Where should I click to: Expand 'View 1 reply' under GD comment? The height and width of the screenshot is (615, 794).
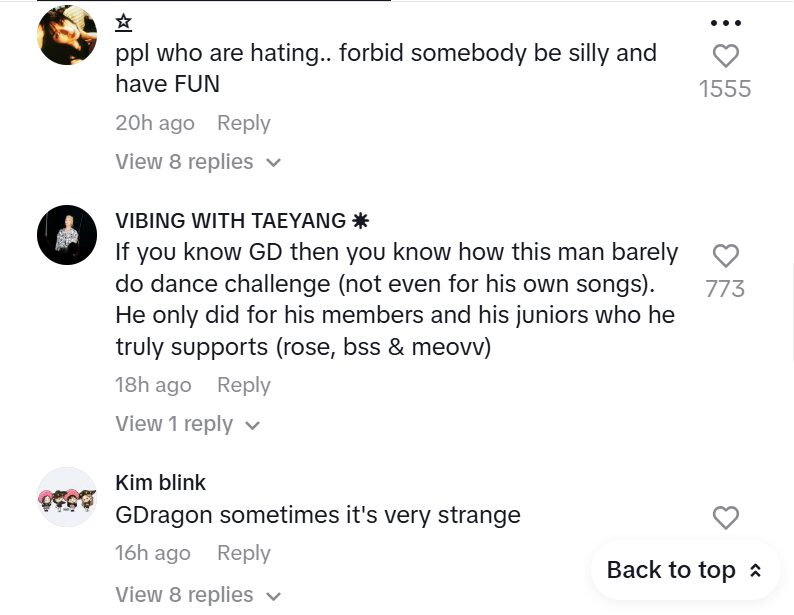pos(187,424)
